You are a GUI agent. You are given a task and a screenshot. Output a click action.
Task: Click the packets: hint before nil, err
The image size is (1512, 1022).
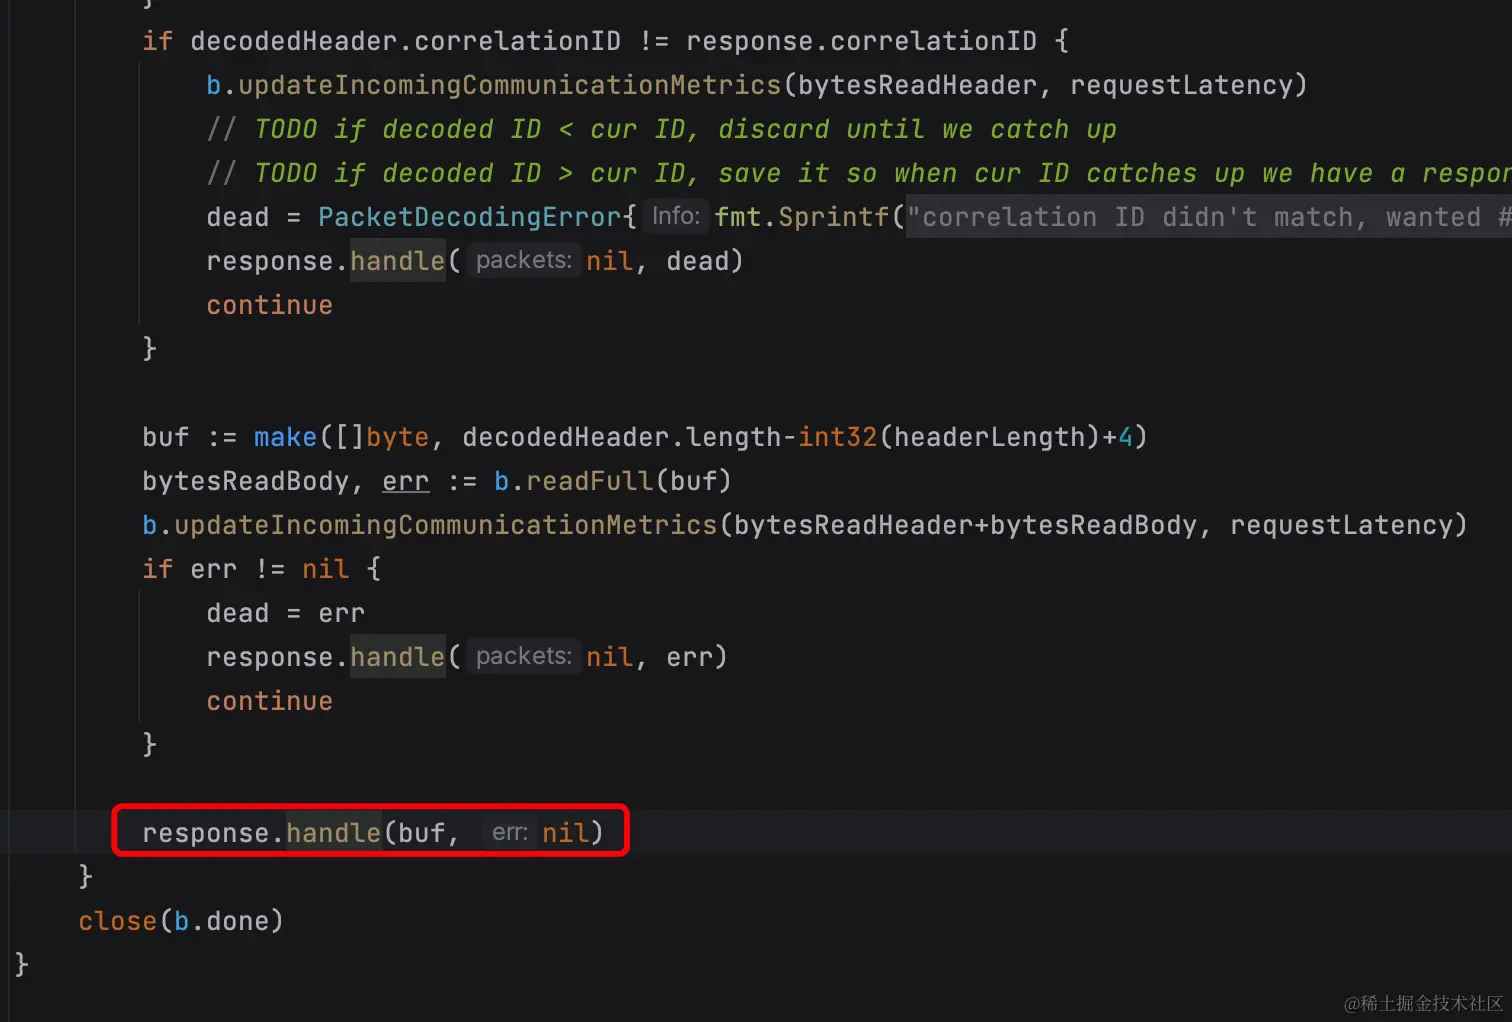[x=523, y=656]
